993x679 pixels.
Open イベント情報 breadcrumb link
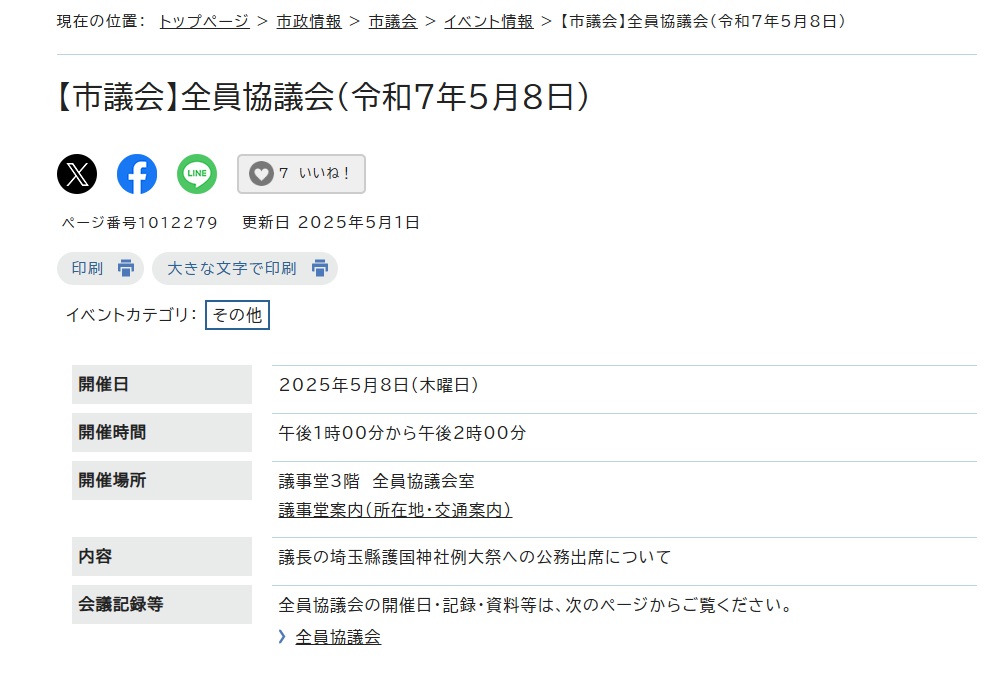[489, 22]
